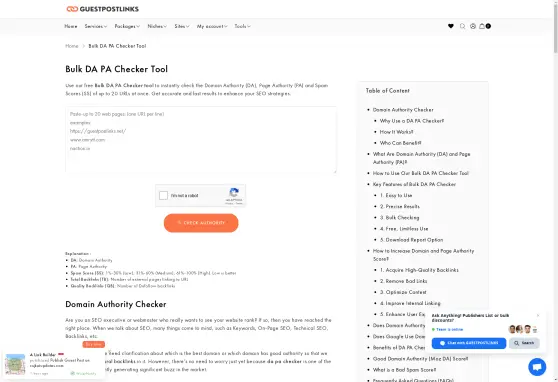Screen dimensions: 558x382
Task: Close the Ask Anything chat popup
Action: (538, 315)
